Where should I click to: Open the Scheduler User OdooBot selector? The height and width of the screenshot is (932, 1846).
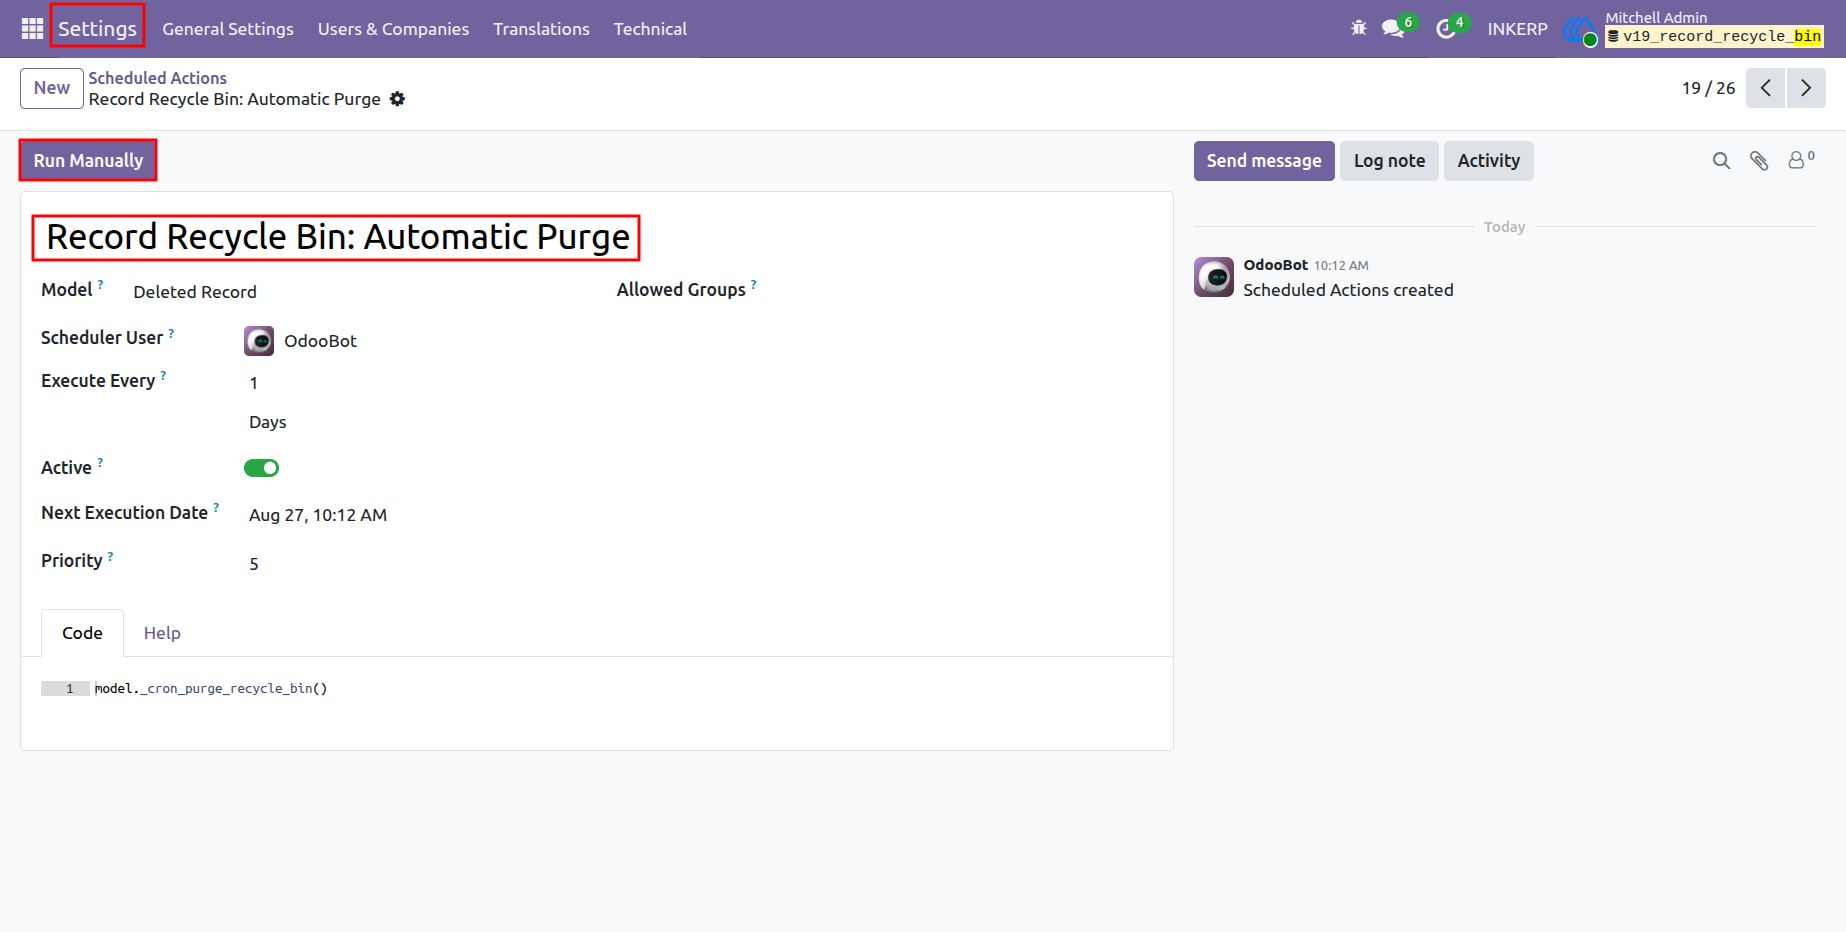320,341
